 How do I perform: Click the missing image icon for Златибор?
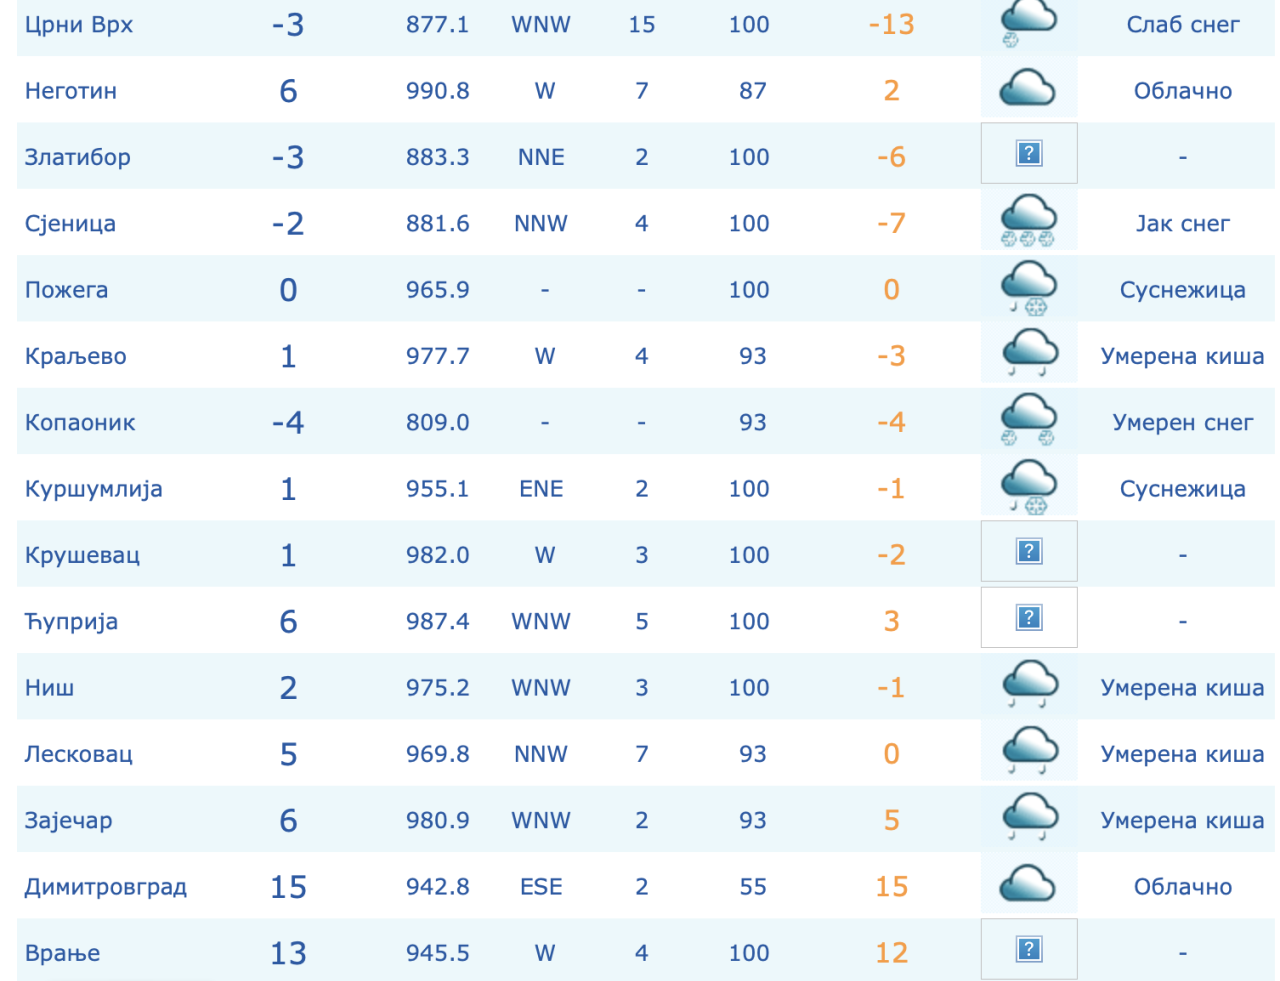pos(1028,154)
